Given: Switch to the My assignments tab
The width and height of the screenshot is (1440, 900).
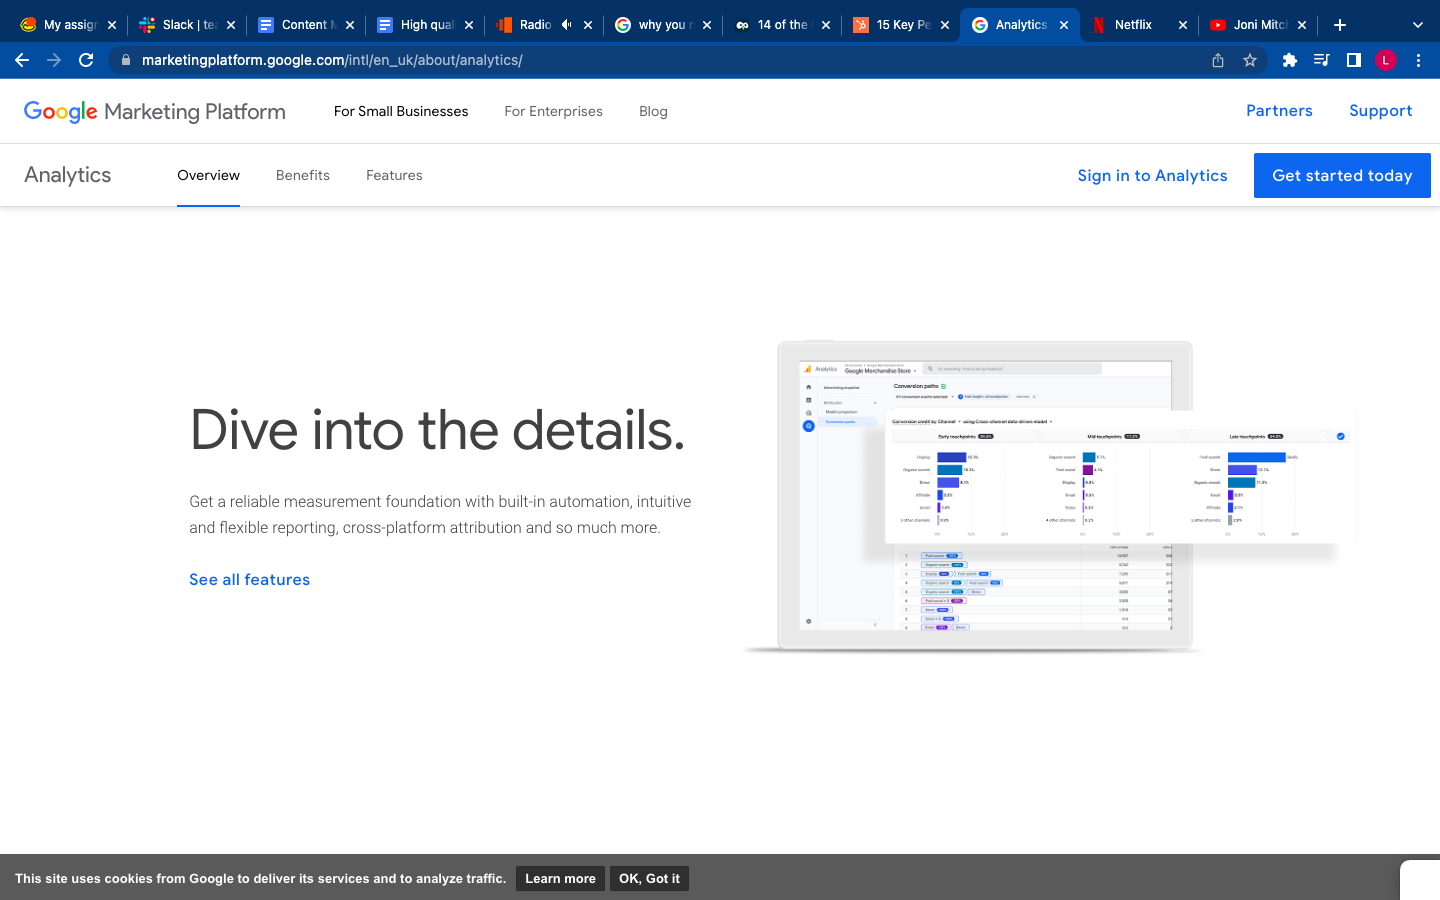Looking at the screenshot, I should point(68,25).
